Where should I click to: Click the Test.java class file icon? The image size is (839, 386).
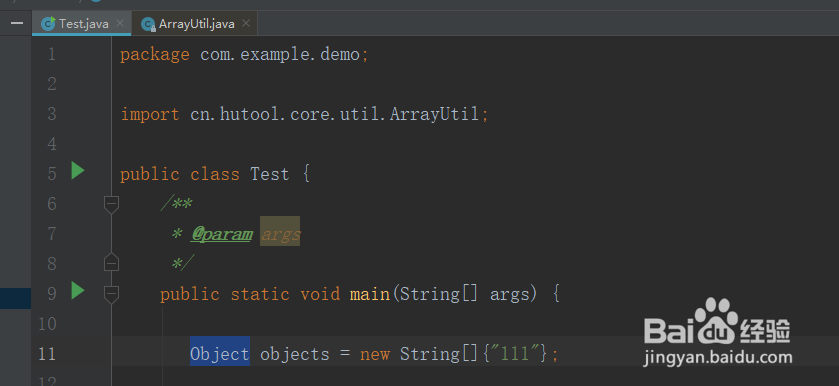point(49,24)
